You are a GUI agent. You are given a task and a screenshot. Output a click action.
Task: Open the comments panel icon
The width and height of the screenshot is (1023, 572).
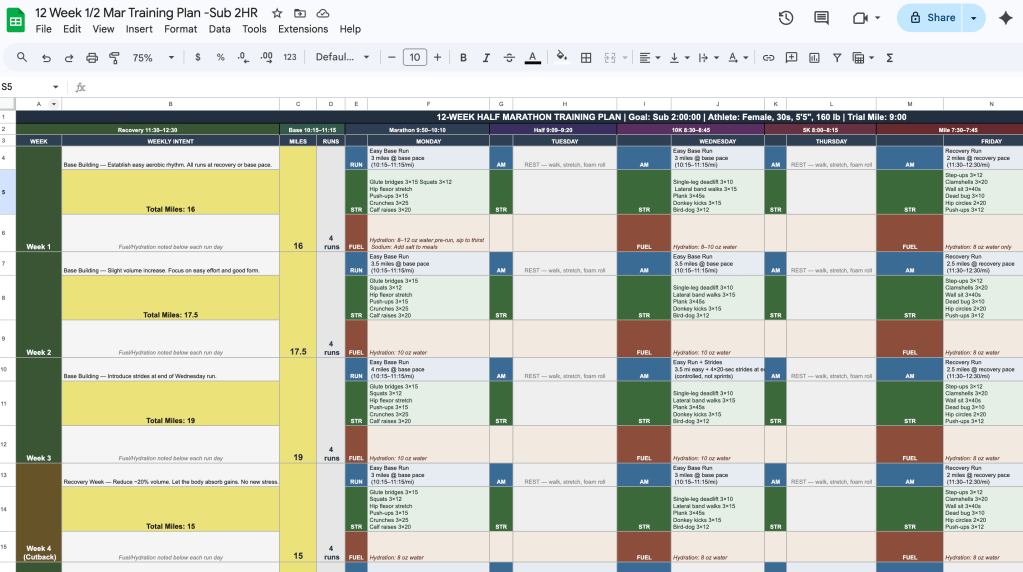click(x=821, y=18)
